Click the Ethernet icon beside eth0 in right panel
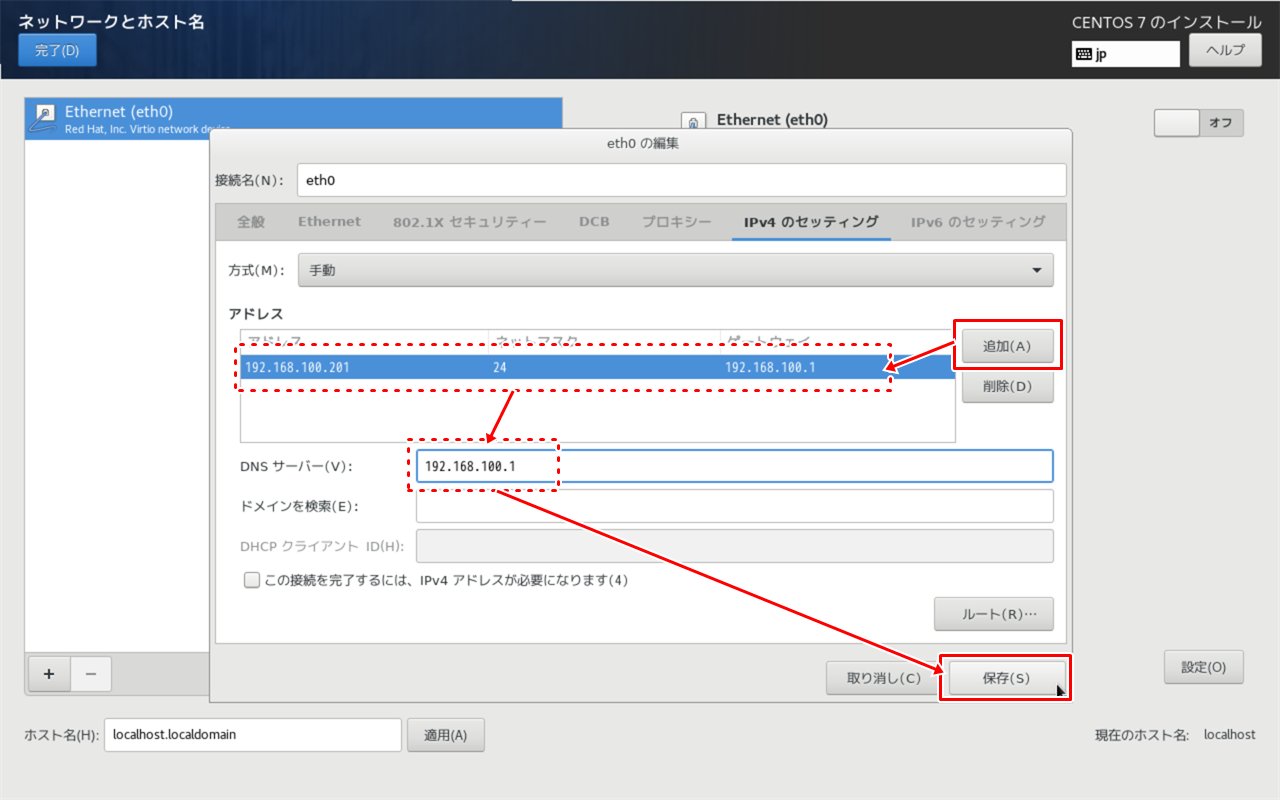Image resolution: width=1280 pixels, height=800 pixels. (694, 120)
